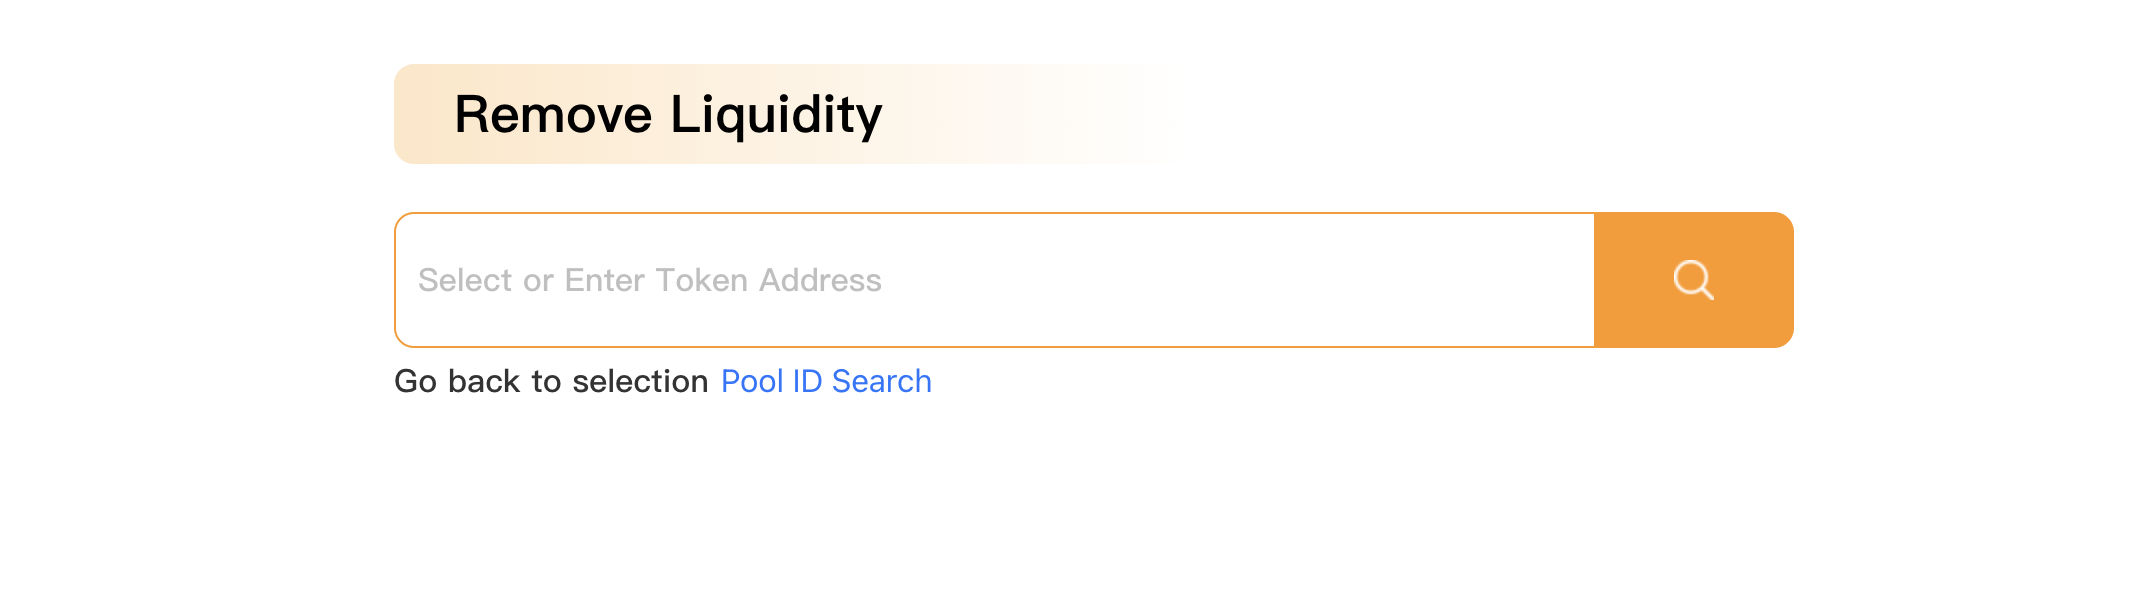Focus the Select or Enter Token Address field
This screenshot has width=2150, height=598.
[x=995, y=280]
